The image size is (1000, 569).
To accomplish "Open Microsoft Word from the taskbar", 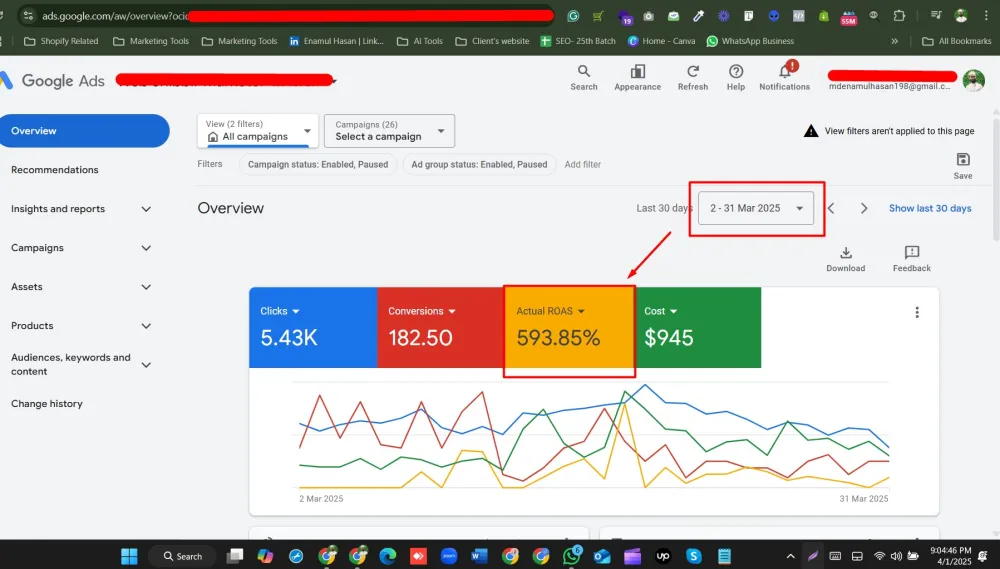I will coord(479,556).
